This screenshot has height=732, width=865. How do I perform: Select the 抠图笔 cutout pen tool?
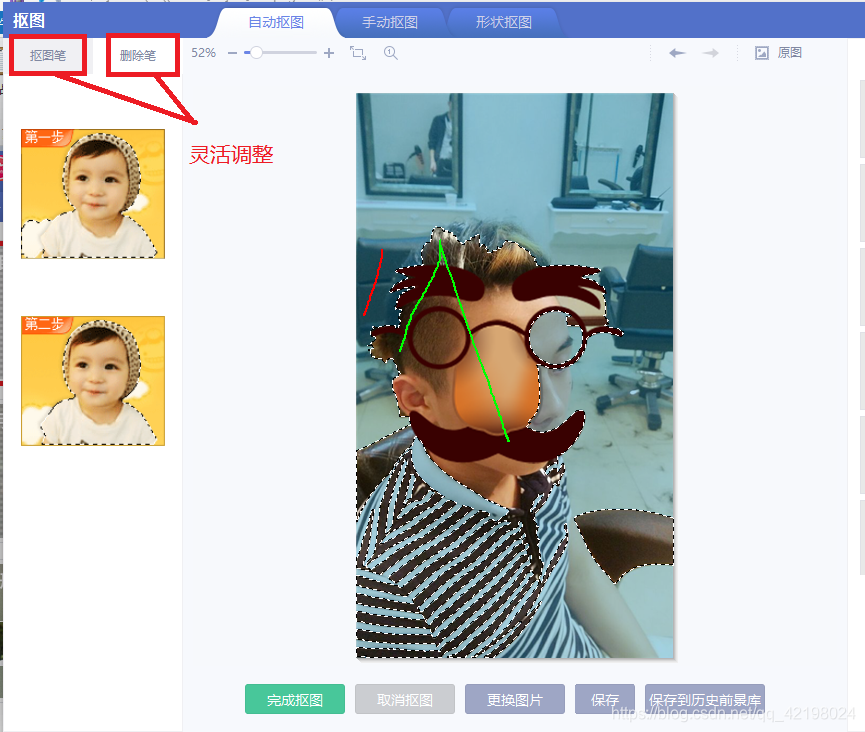48,55
